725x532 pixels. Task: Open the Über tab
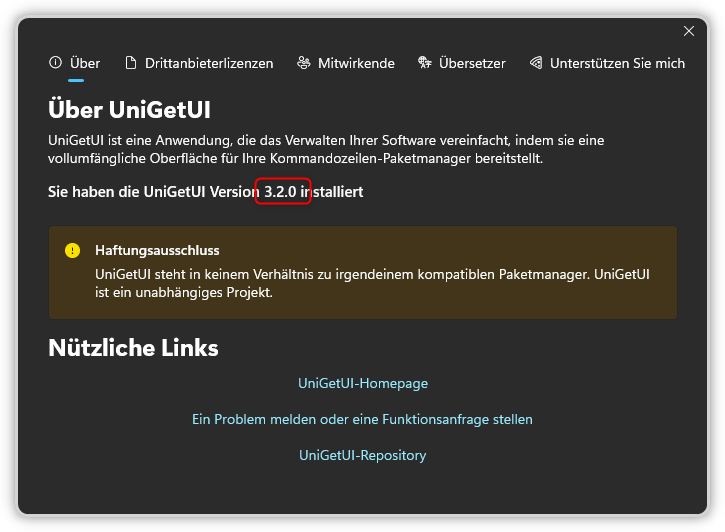point(75,63)
